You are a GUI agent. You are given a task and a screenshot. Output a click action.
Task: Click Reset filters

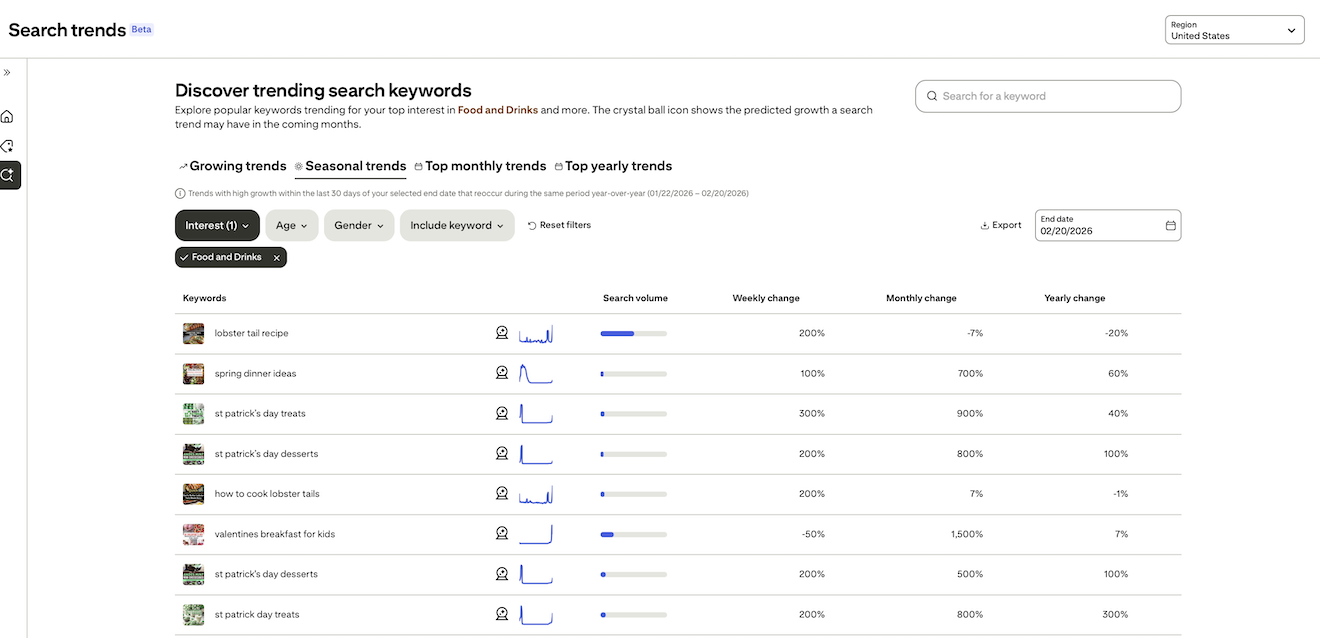point(559,226)
